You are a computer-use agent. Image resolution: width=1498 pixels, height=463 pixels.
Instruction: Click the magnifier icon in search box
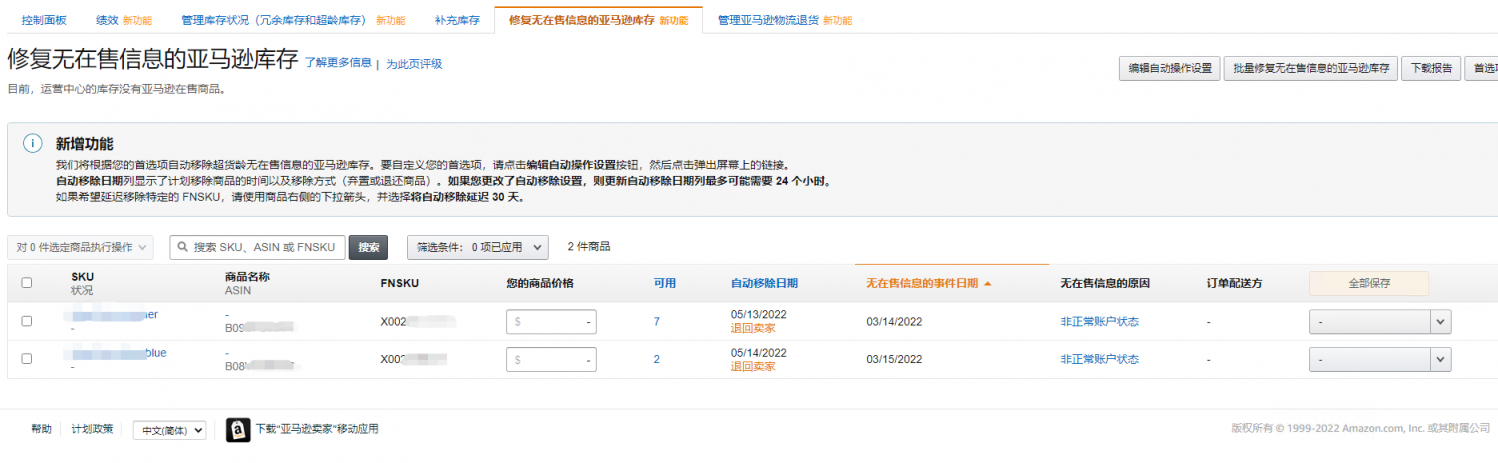(x=183, y=247)
